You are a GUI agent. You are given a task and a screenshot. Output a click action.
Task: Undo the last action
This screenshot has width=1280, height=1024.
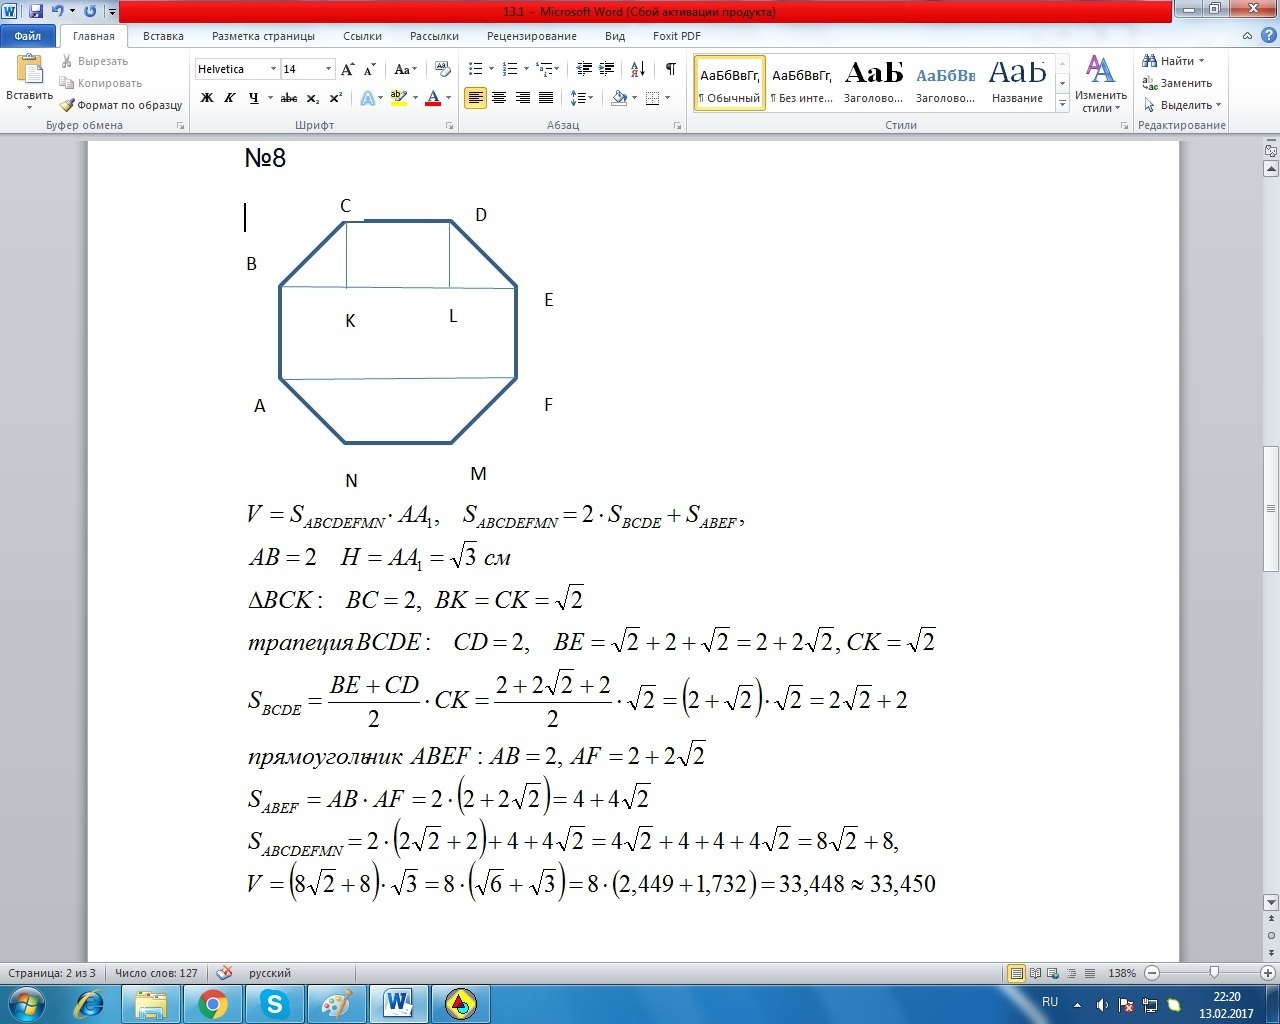coord(57,12)
